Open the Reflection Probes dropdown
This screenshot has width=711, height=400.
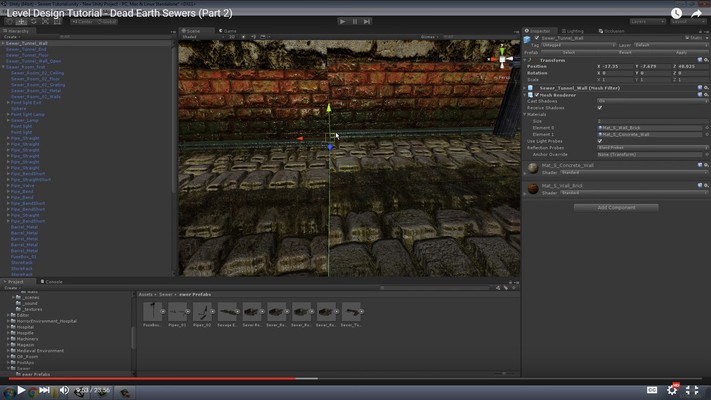653,148
